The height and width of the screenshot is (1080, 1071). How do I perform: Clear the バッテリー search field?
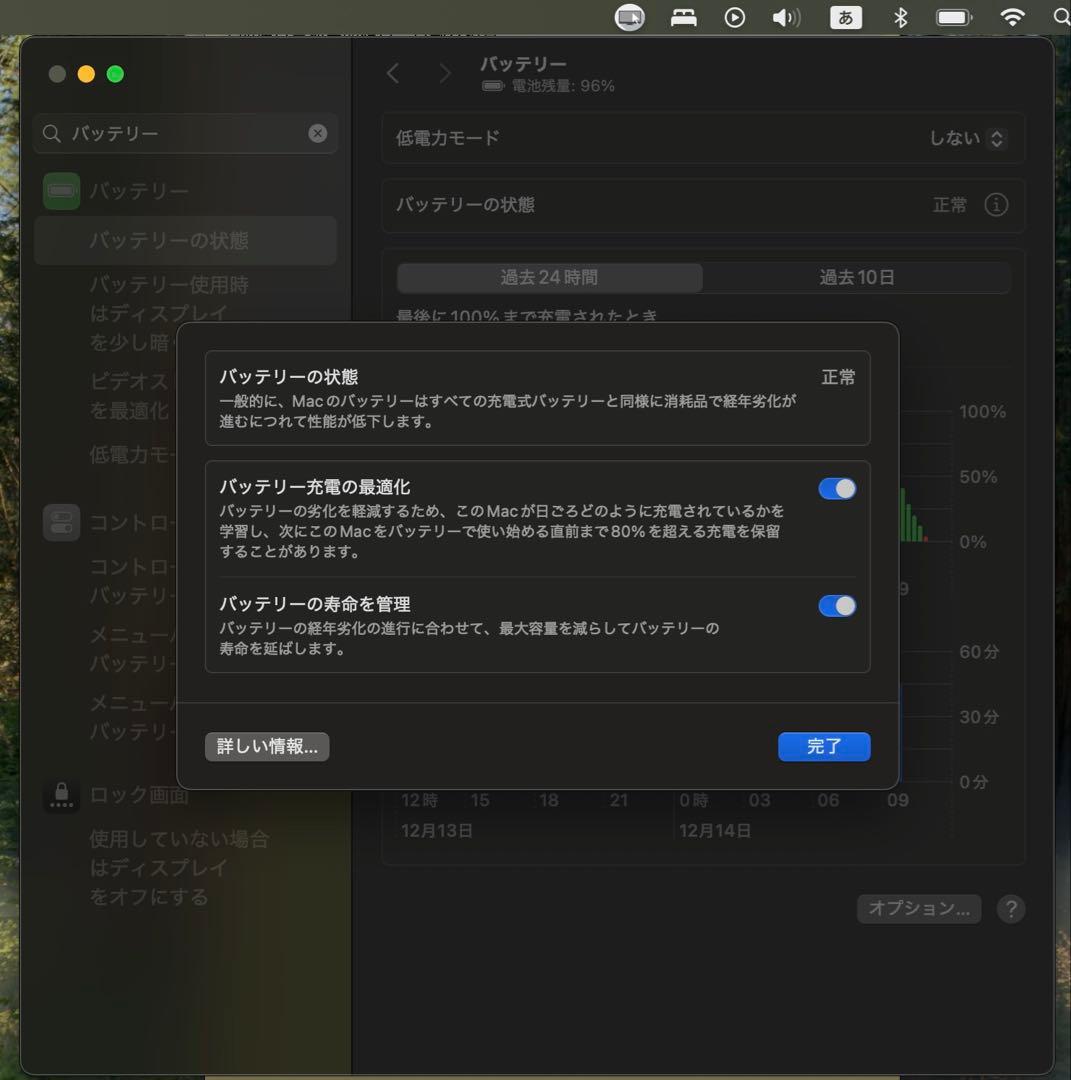tap(318, 133)
